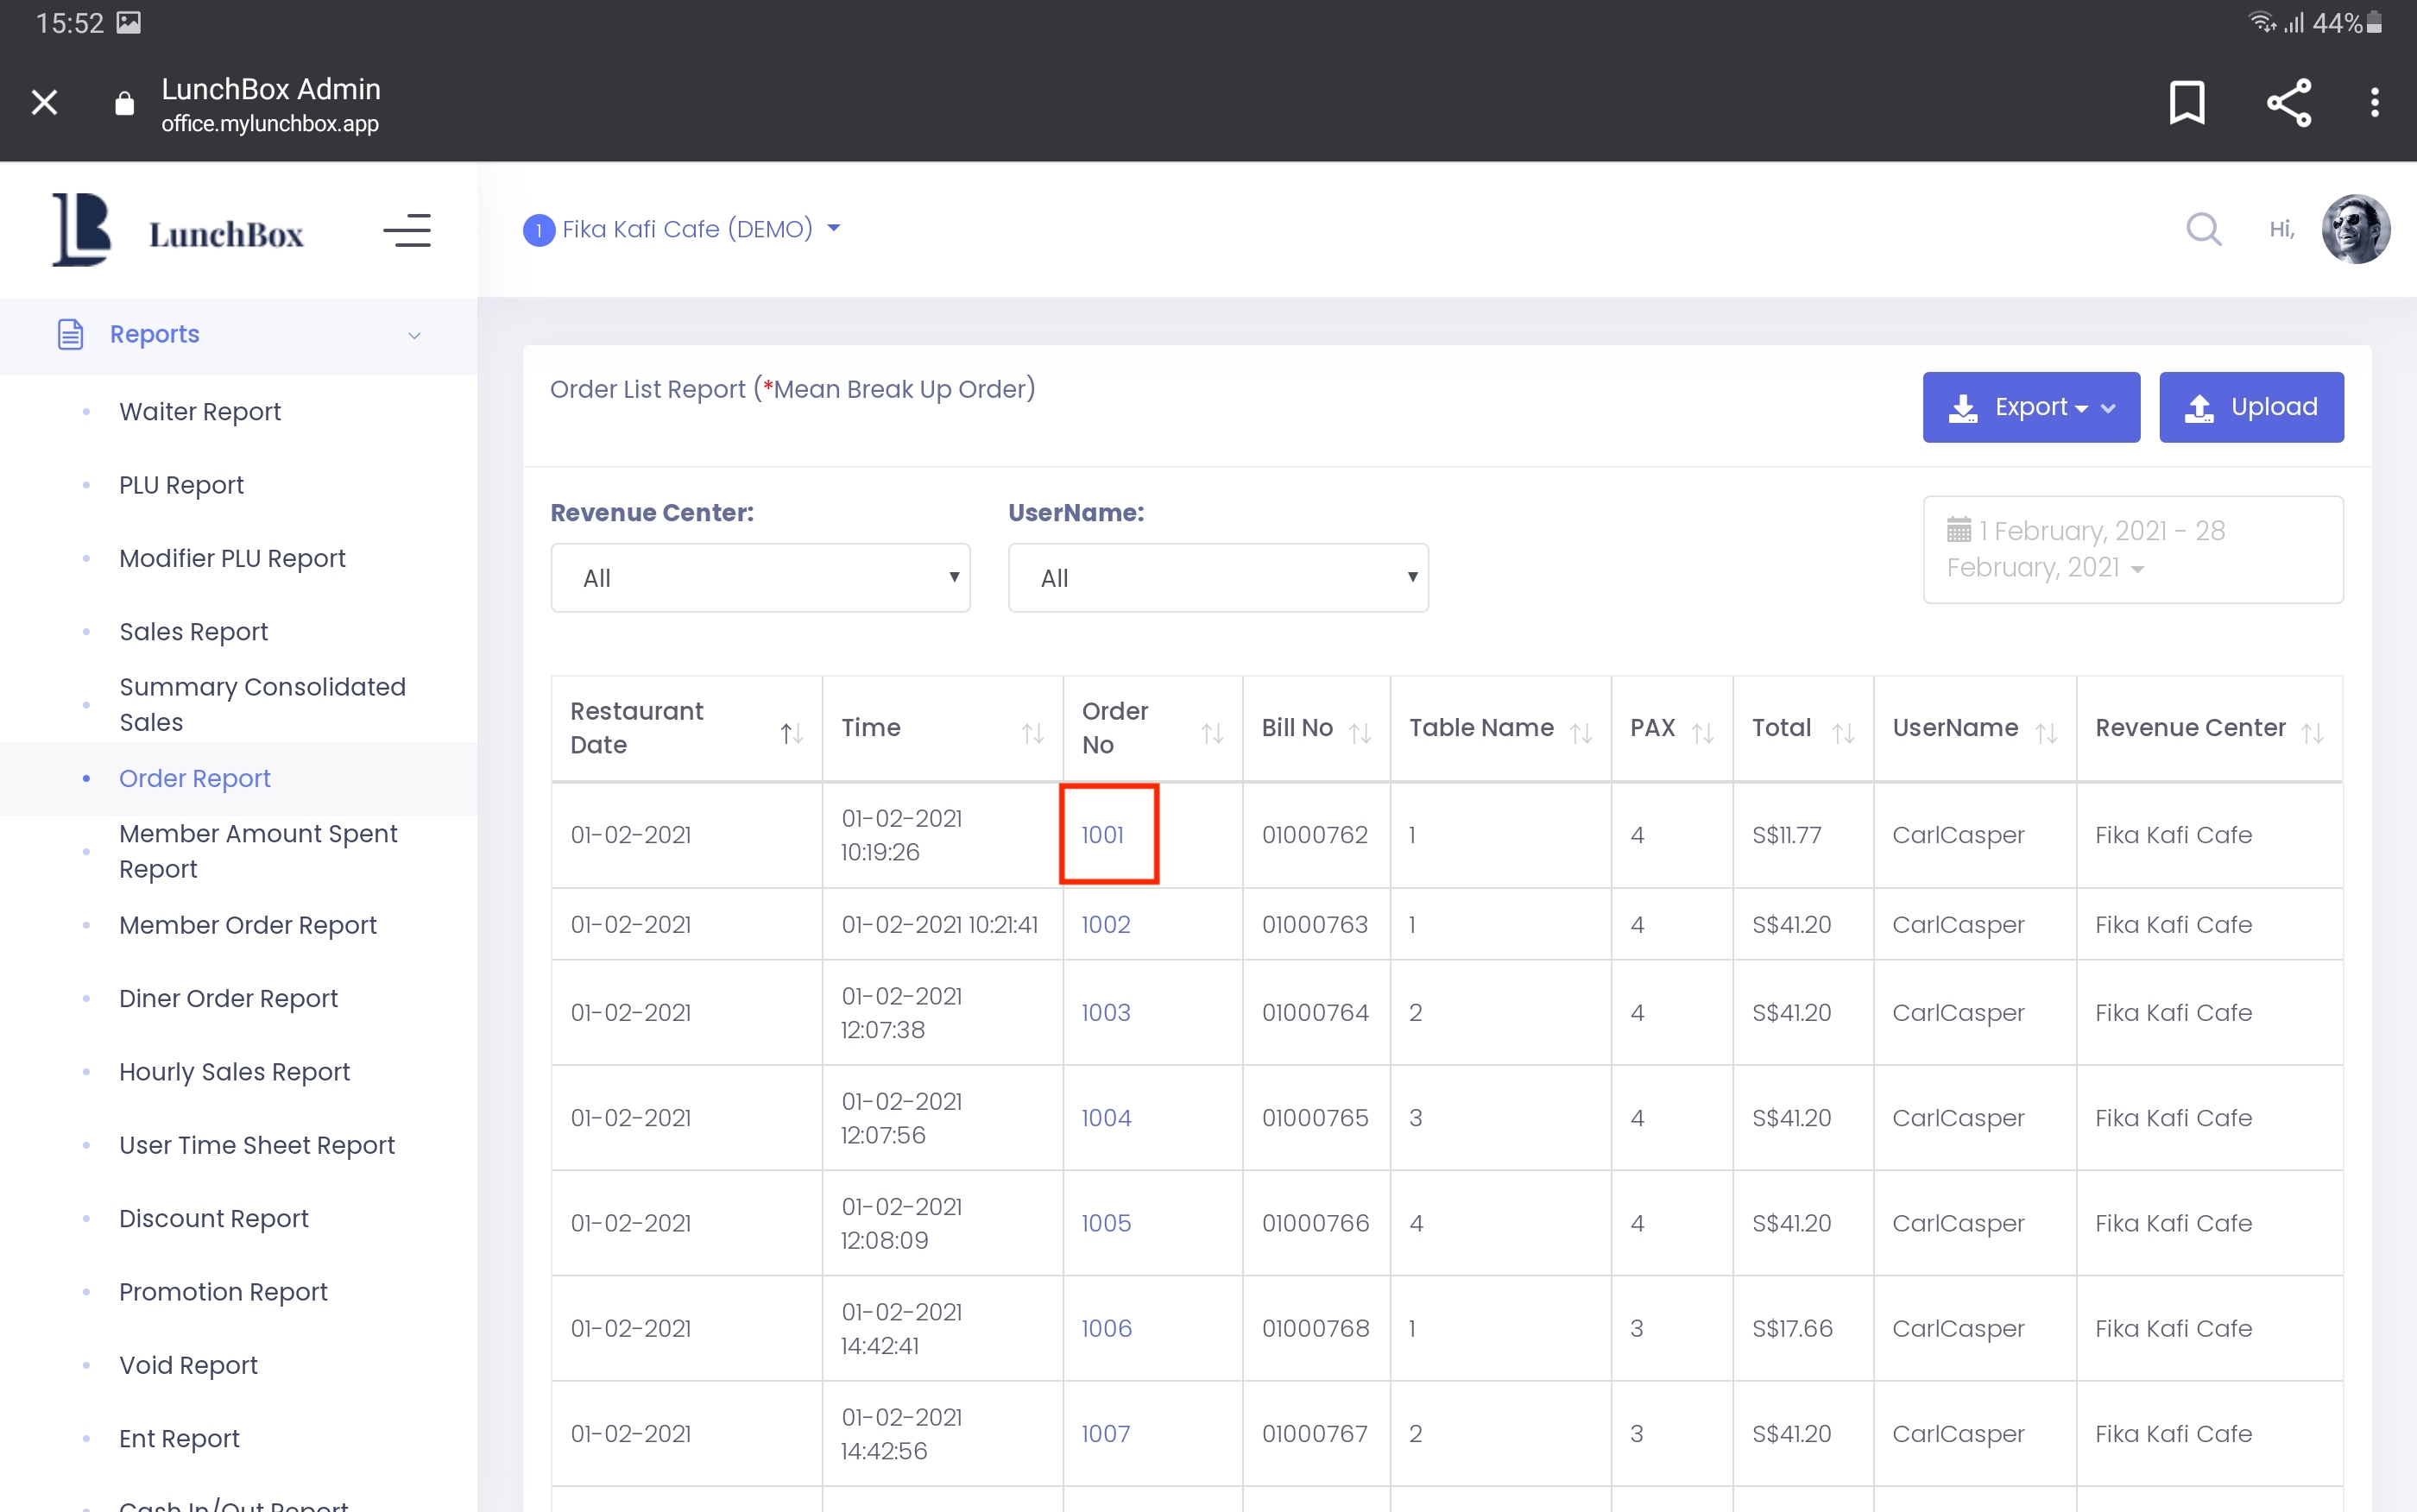Open the UserName filter dropdown

(1217, 578)
